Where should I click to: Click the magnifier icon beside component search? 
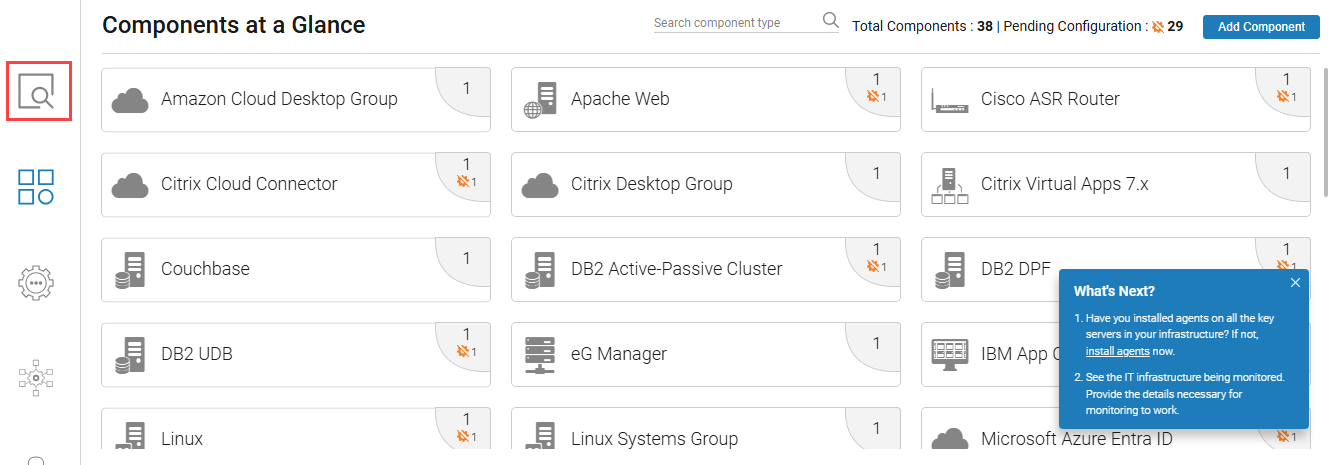(x=830, y=21)
